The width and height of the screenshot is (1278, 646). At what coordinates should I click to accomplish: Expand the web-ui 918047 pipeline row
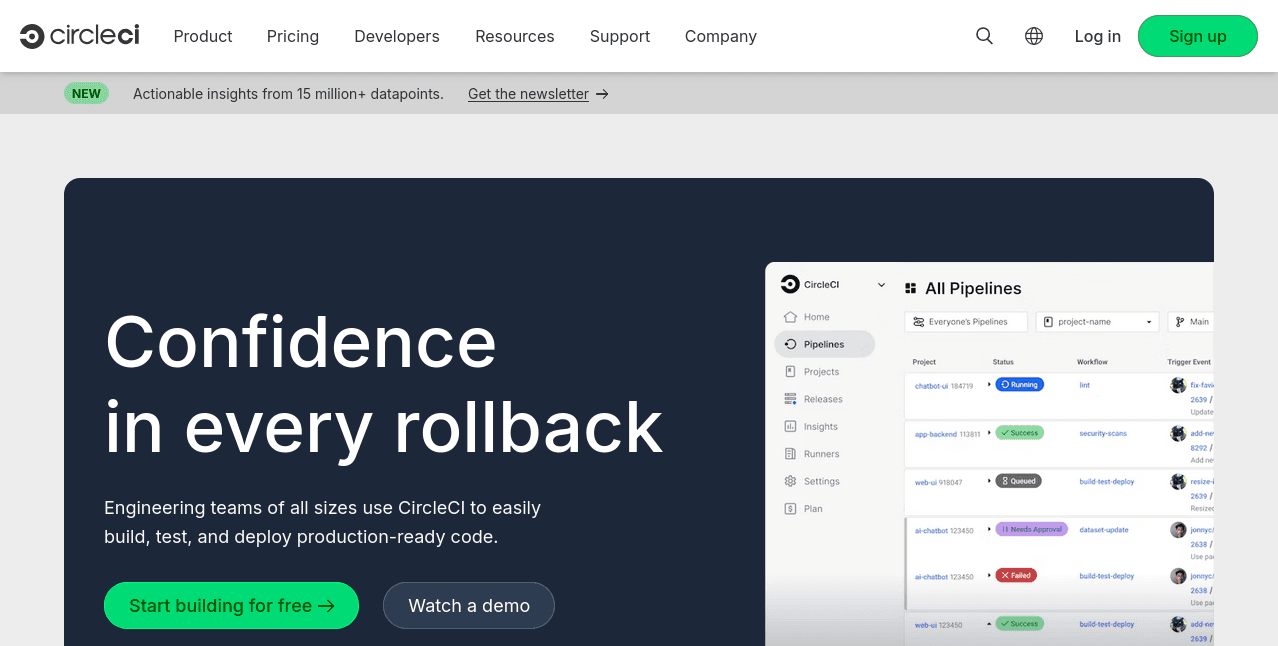(989, 480)
